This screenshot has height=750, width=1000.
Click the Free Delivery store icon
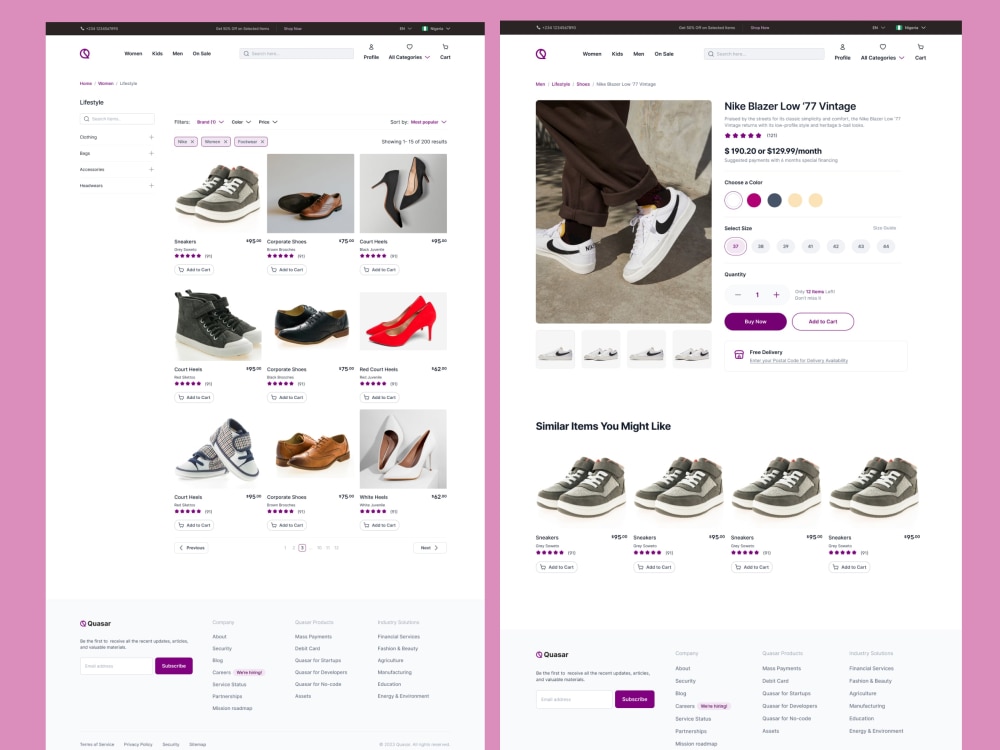point(739,355)
